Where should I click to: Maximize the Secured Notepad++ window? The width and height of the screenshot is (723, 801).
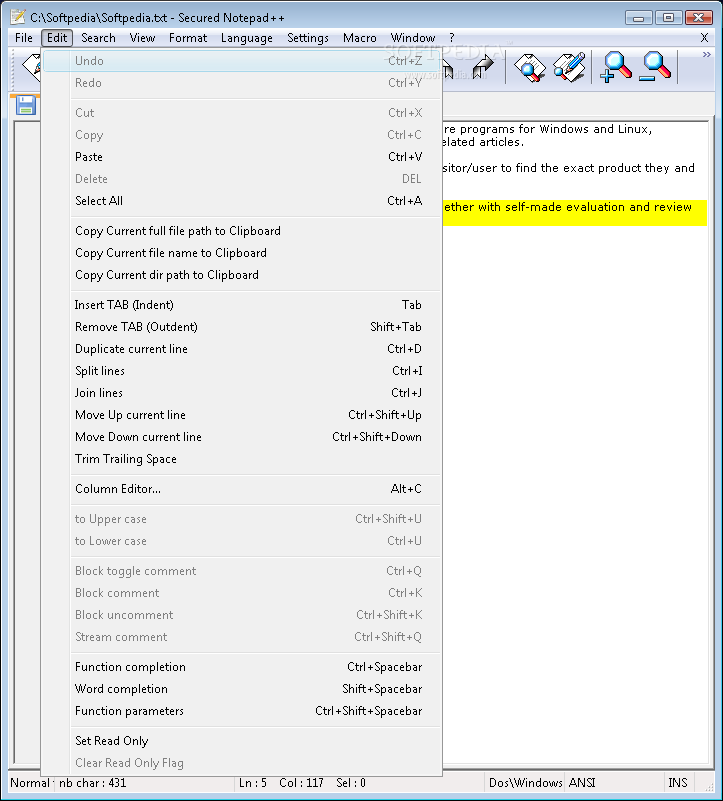pos(668,18)
